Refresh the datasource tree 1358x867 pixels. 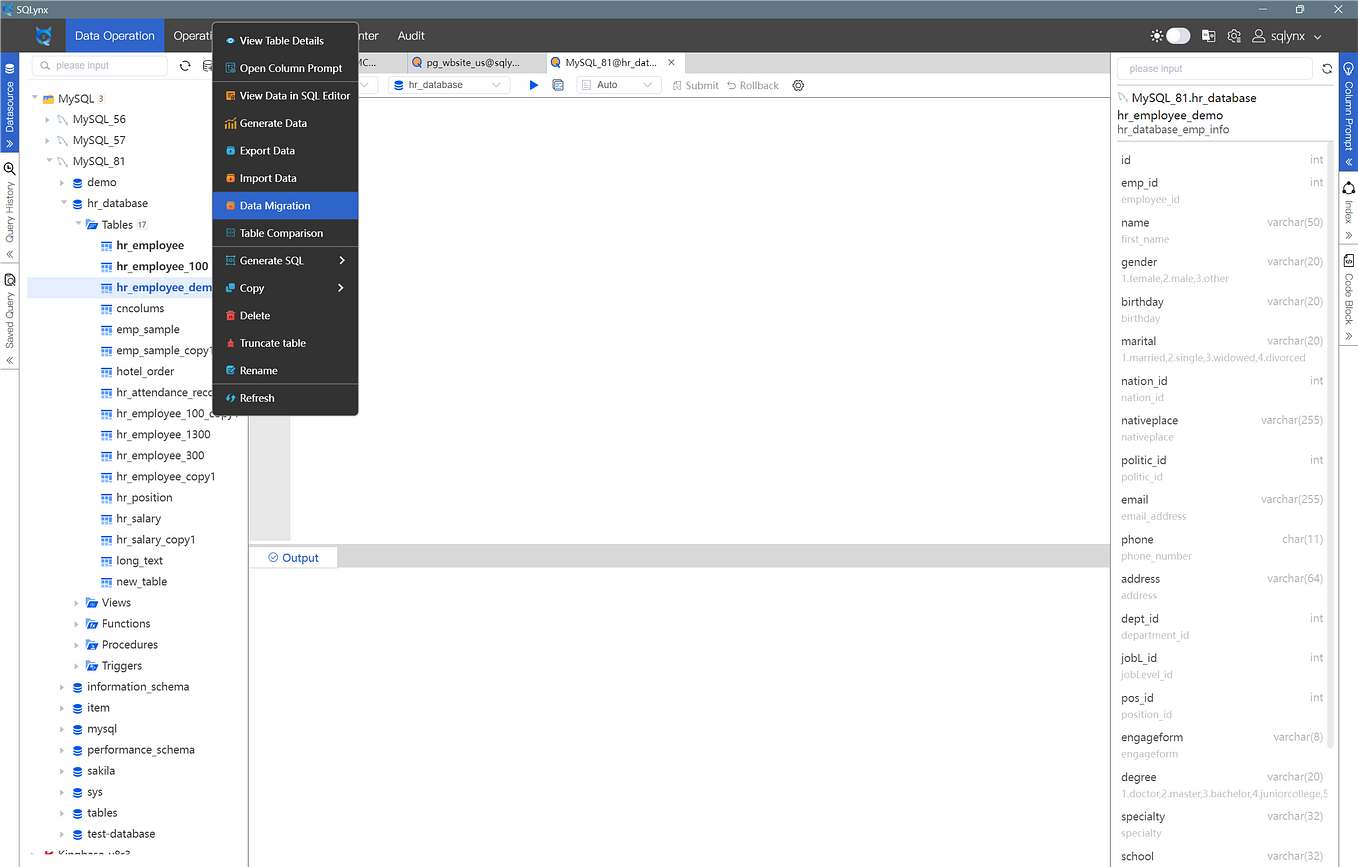[185, 65]
